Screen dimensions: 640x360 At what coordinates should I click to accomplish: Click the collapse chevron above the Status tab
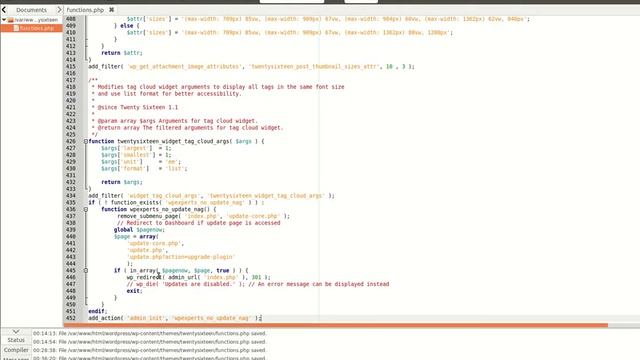[x=16, y=332]
